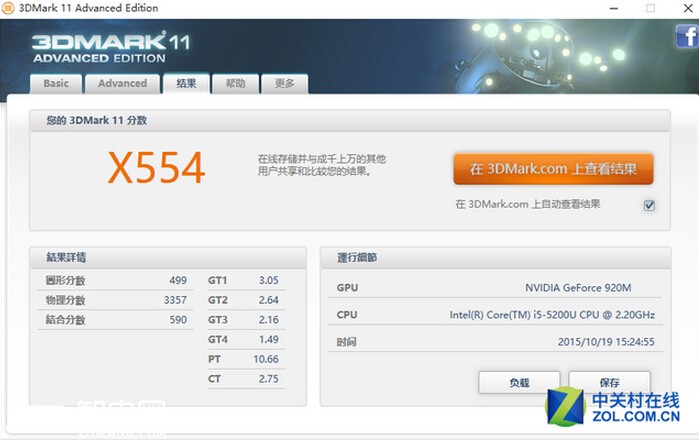Select the 结果 tab
Viewport: 699px width, 445px height.
[186, 83]
